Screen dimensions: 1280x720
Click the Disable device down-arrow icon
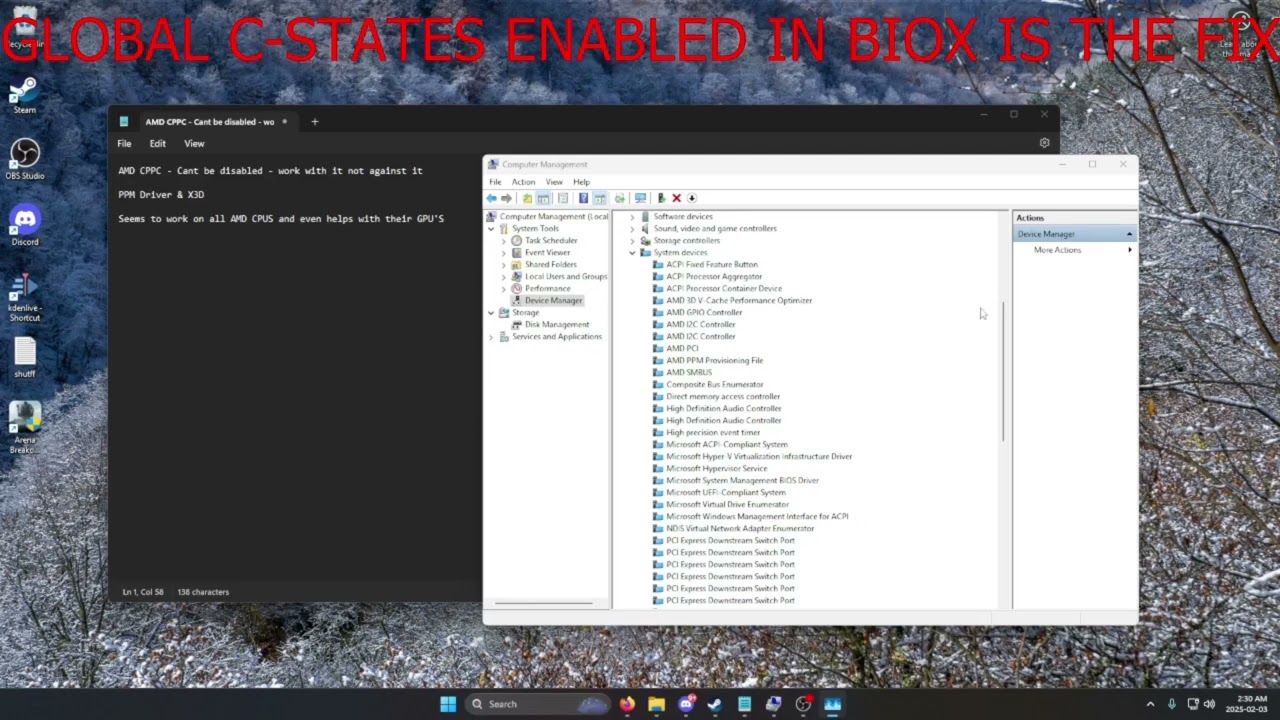coord(691,198)
